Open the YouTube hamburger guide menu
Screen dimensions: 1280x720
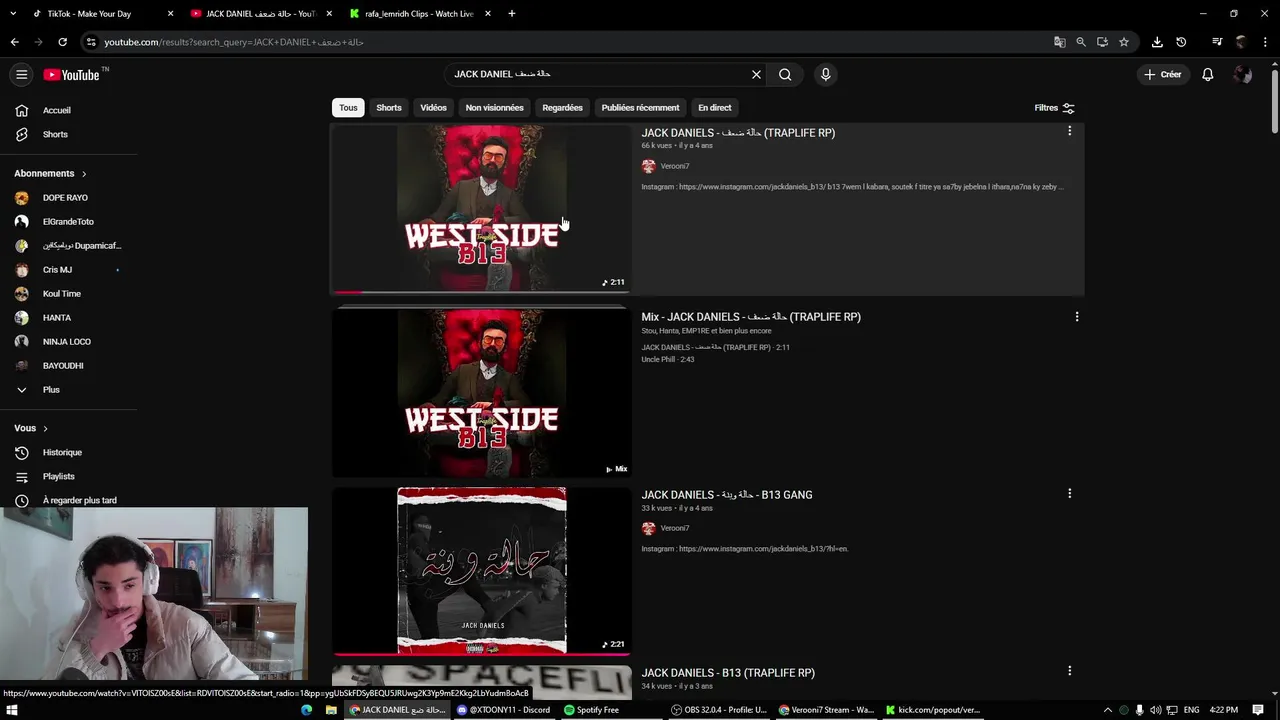[21, 74]
